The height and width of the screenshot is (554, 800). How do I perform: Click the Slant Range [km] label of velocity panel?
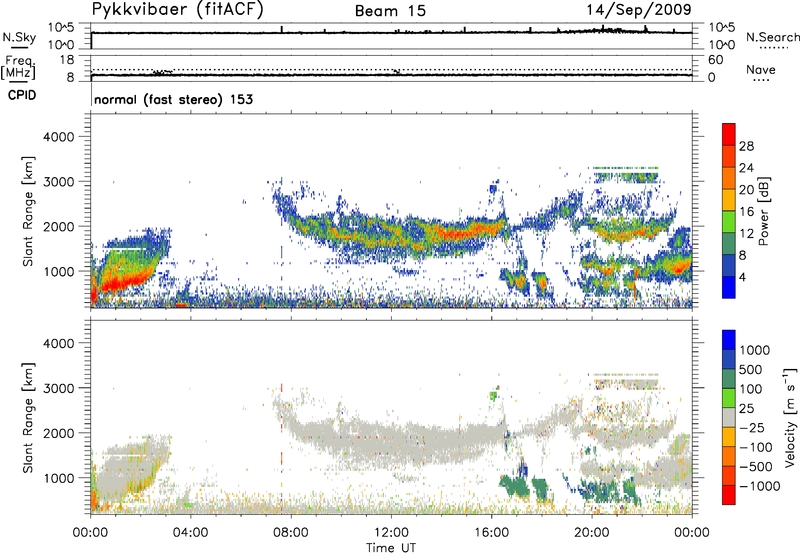coord(28,418)
